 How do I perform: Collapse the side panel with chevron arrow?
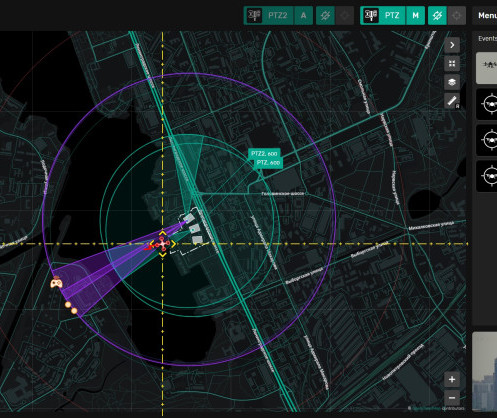click(x=452, y=45)
